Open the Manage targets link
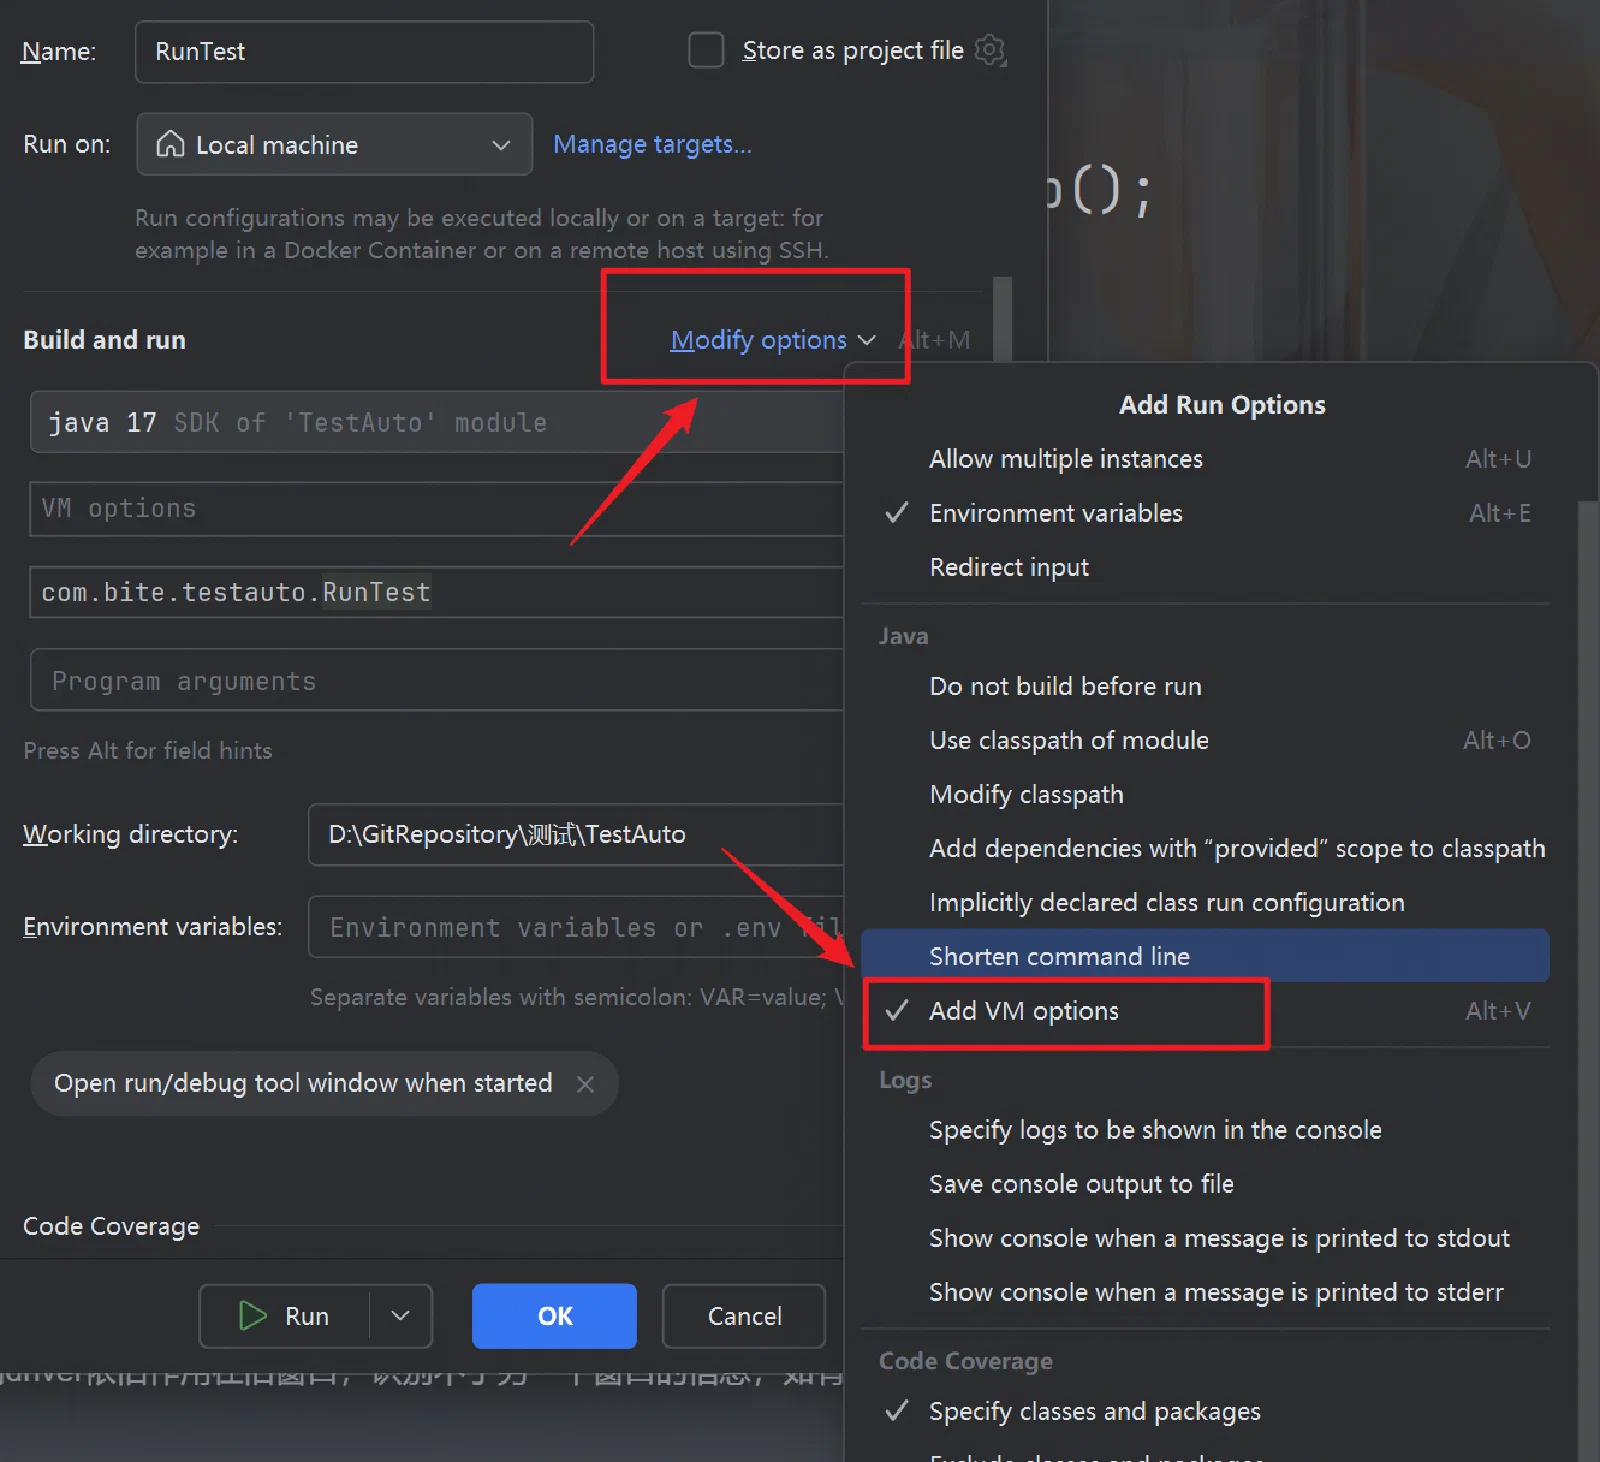The image size is (1600, 1462). coord(652,144)
